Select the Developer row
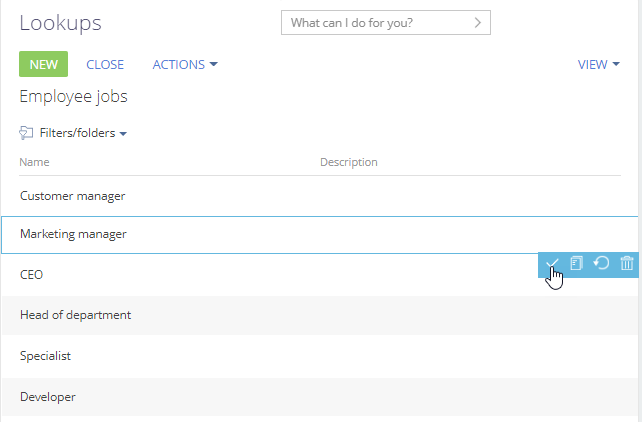The height and width of the screenshot is (422, 642). [x=320, y=397]
